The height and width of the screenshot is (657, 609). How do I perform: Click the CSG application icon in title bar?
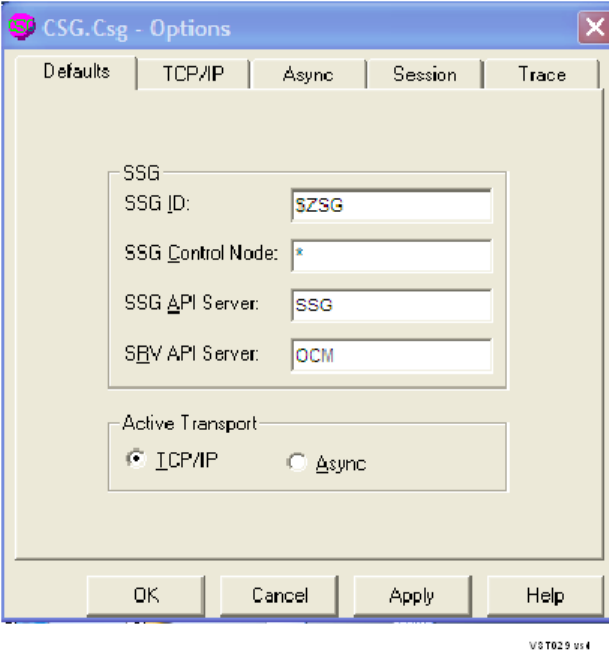pos(21,27)
